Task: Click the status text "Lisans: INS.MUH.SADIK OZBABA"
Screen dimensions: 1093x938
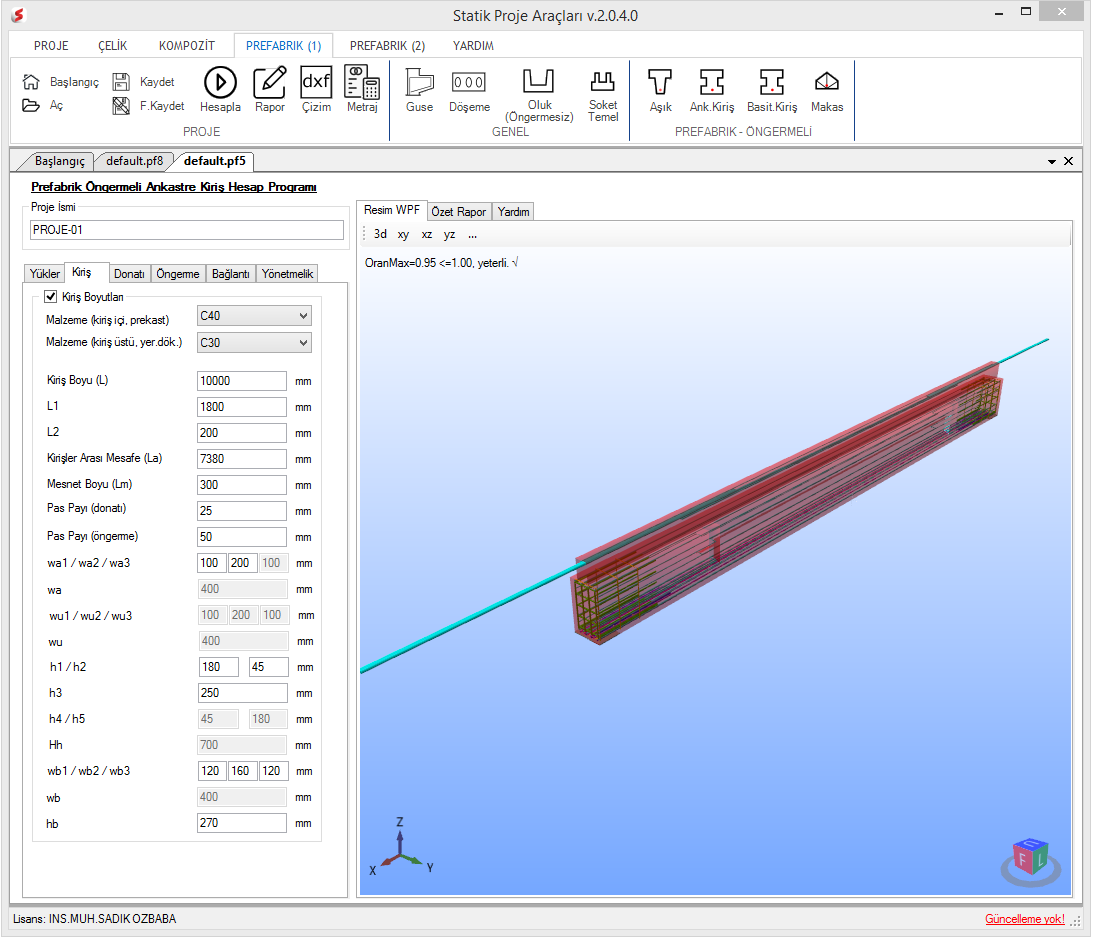Action: click(95, 919)
